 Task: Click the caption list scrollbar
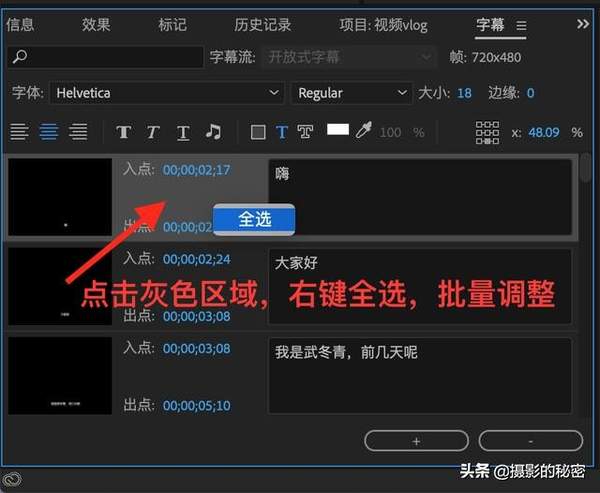(585, 168)
